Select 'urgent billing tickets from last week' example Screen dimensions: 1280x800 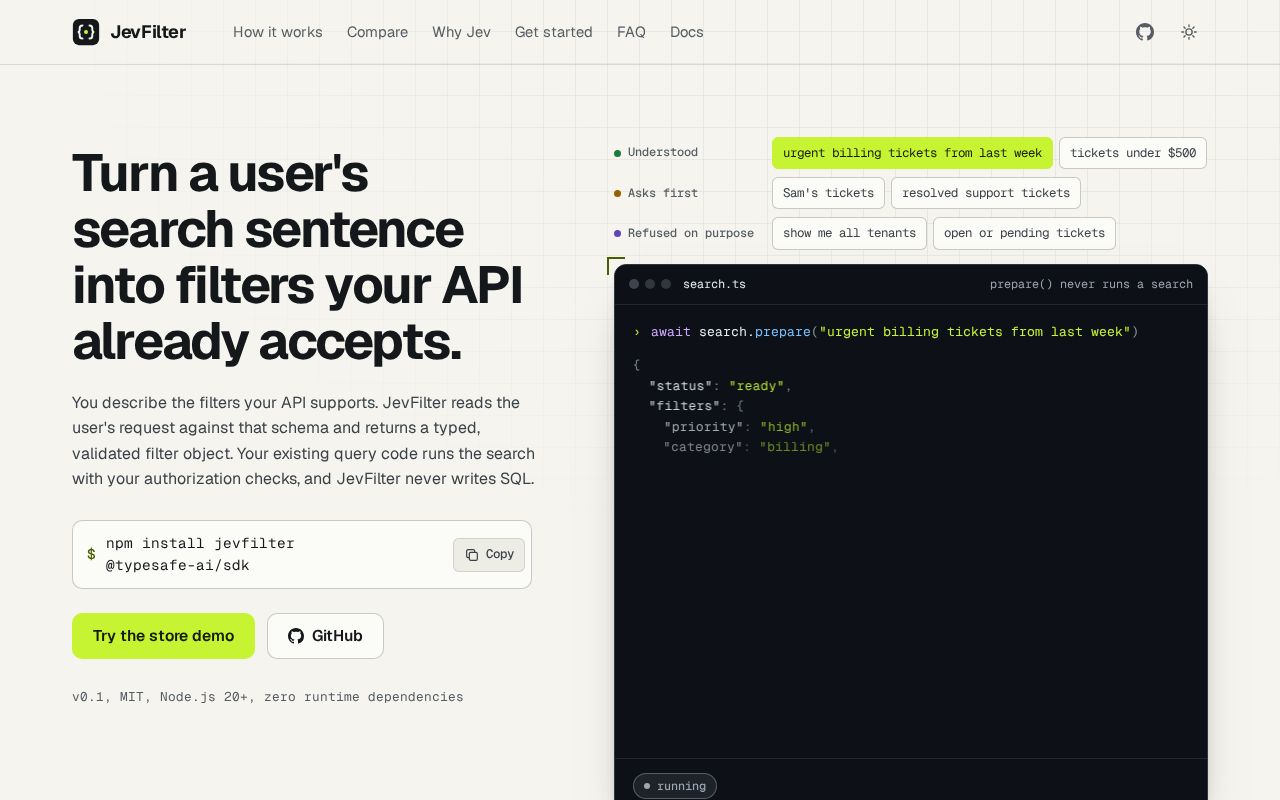912,153
